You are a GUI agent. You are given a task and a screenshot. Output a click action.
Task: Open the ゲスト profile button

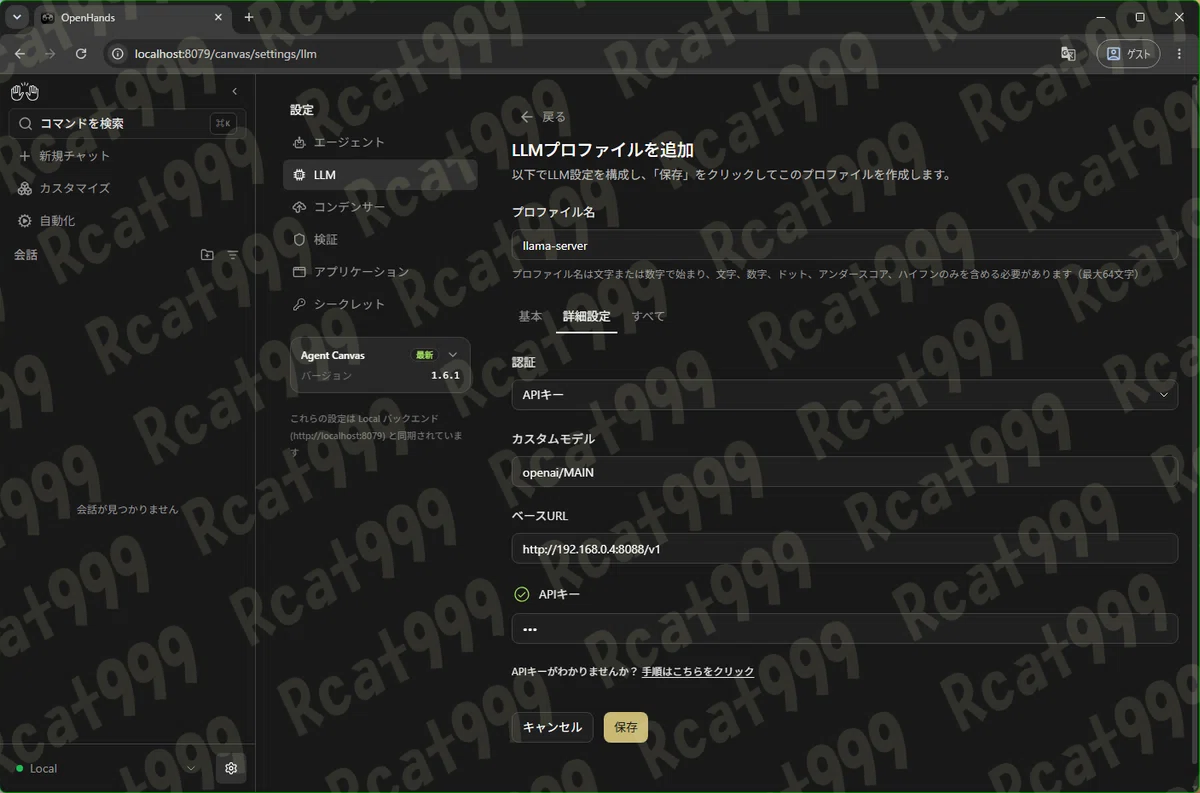(1128, 54)
